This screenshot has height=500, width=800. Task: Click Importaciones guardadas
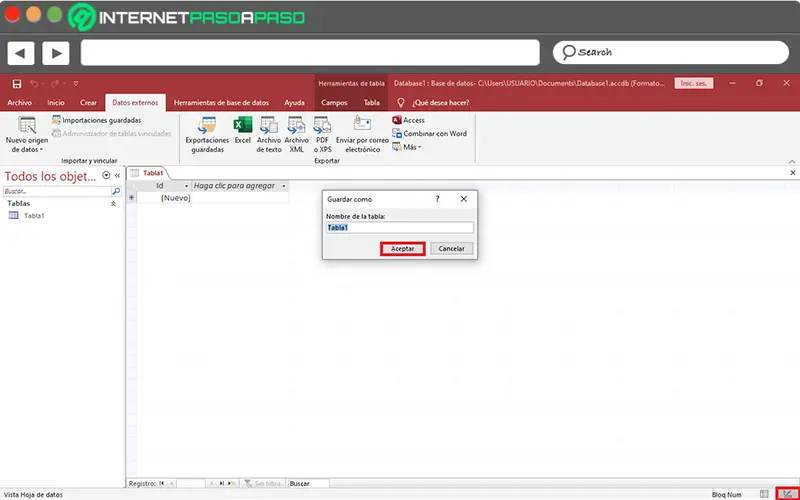[x=96, y=120]
